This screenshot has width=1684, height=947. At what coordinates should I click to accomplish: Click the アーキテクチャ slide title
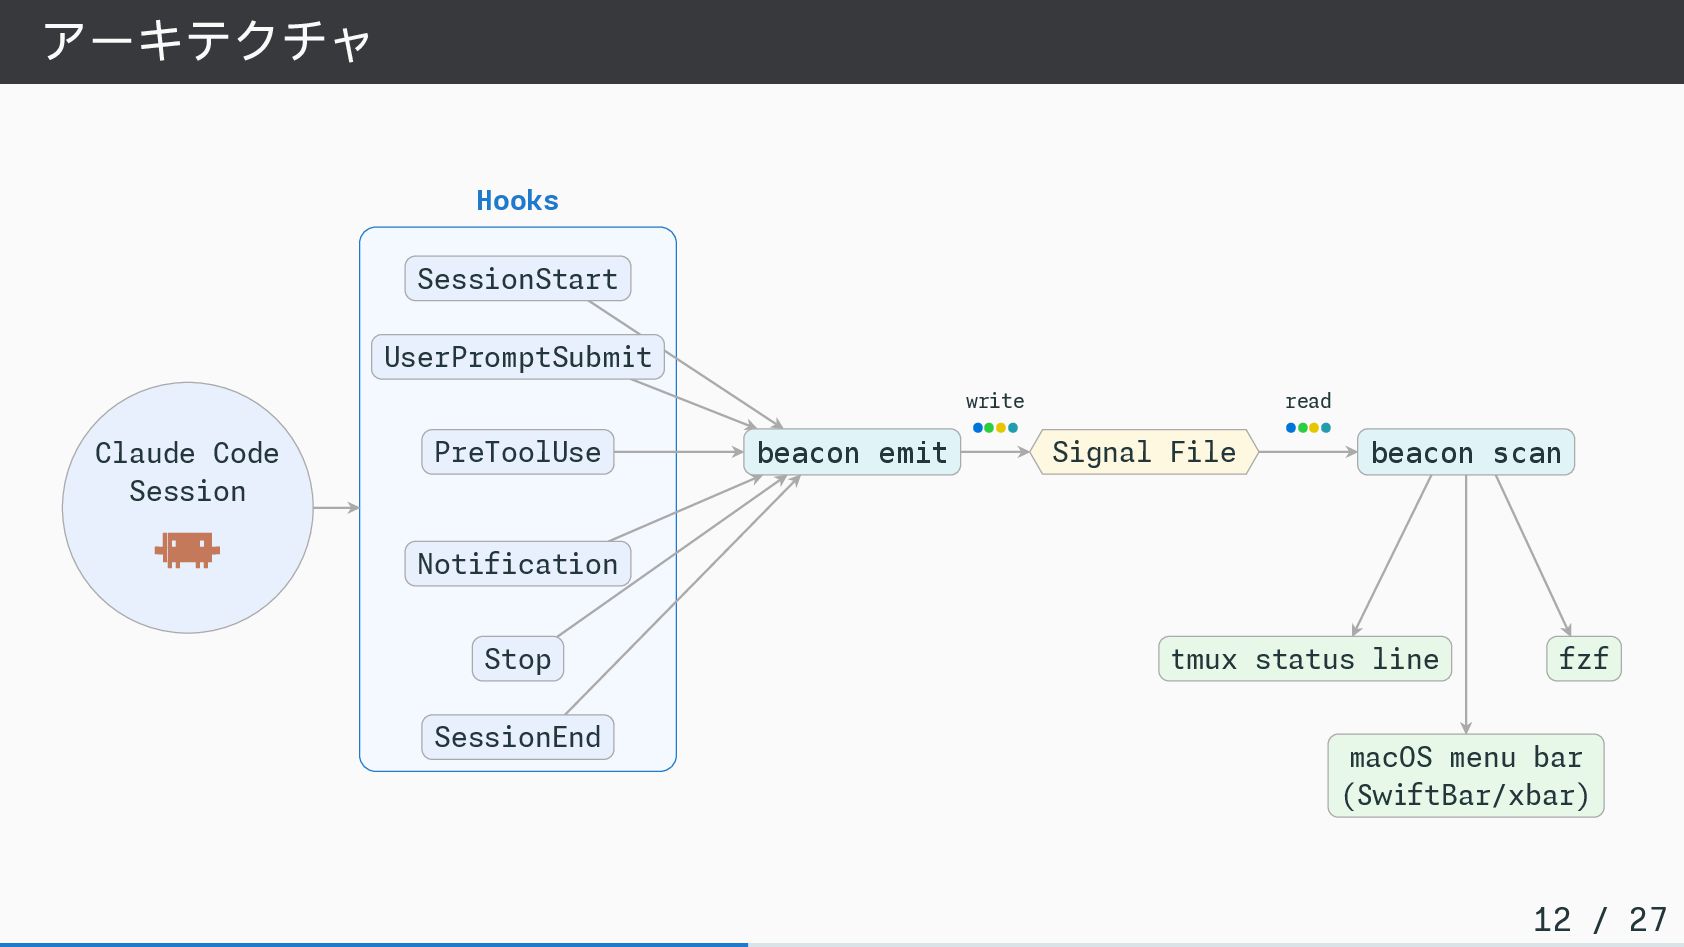[x=207, y=42]
